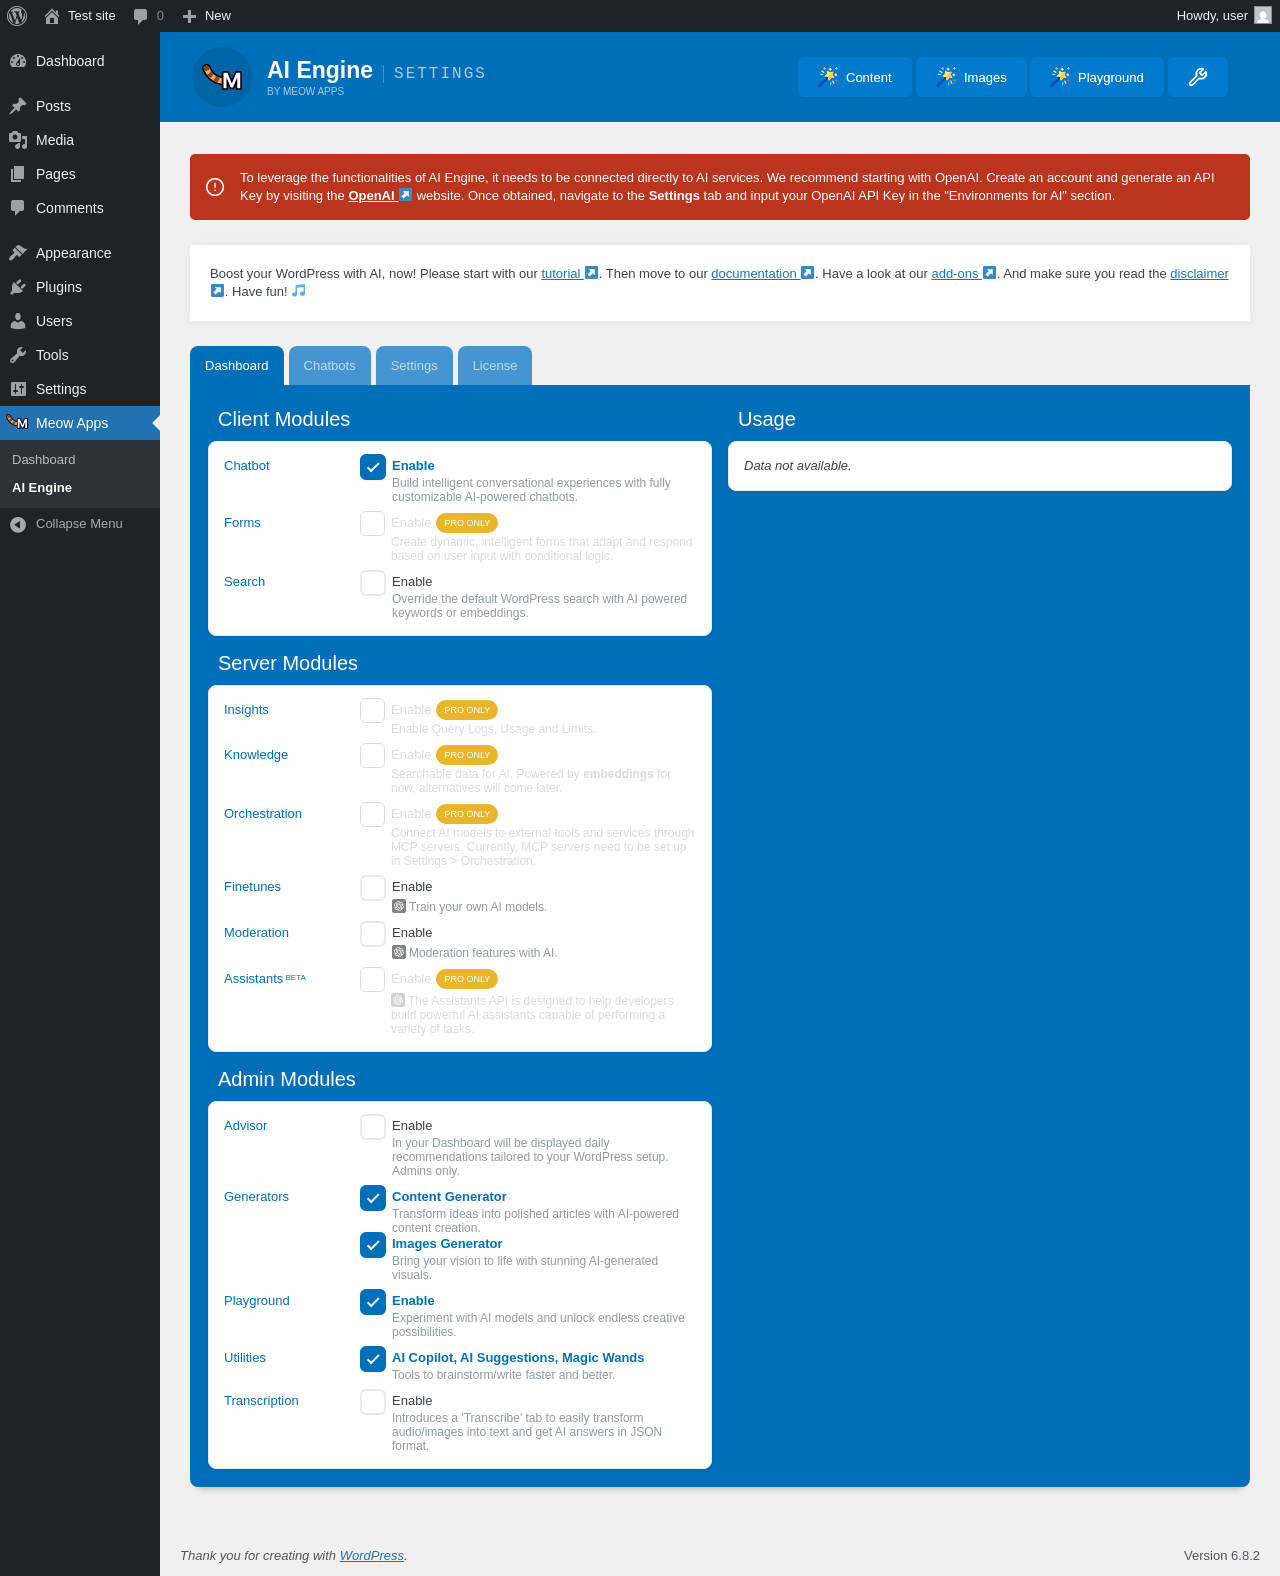Open the Images generator button
The width and height of the screenshot is (1280, 1576).
click(971, 77)
